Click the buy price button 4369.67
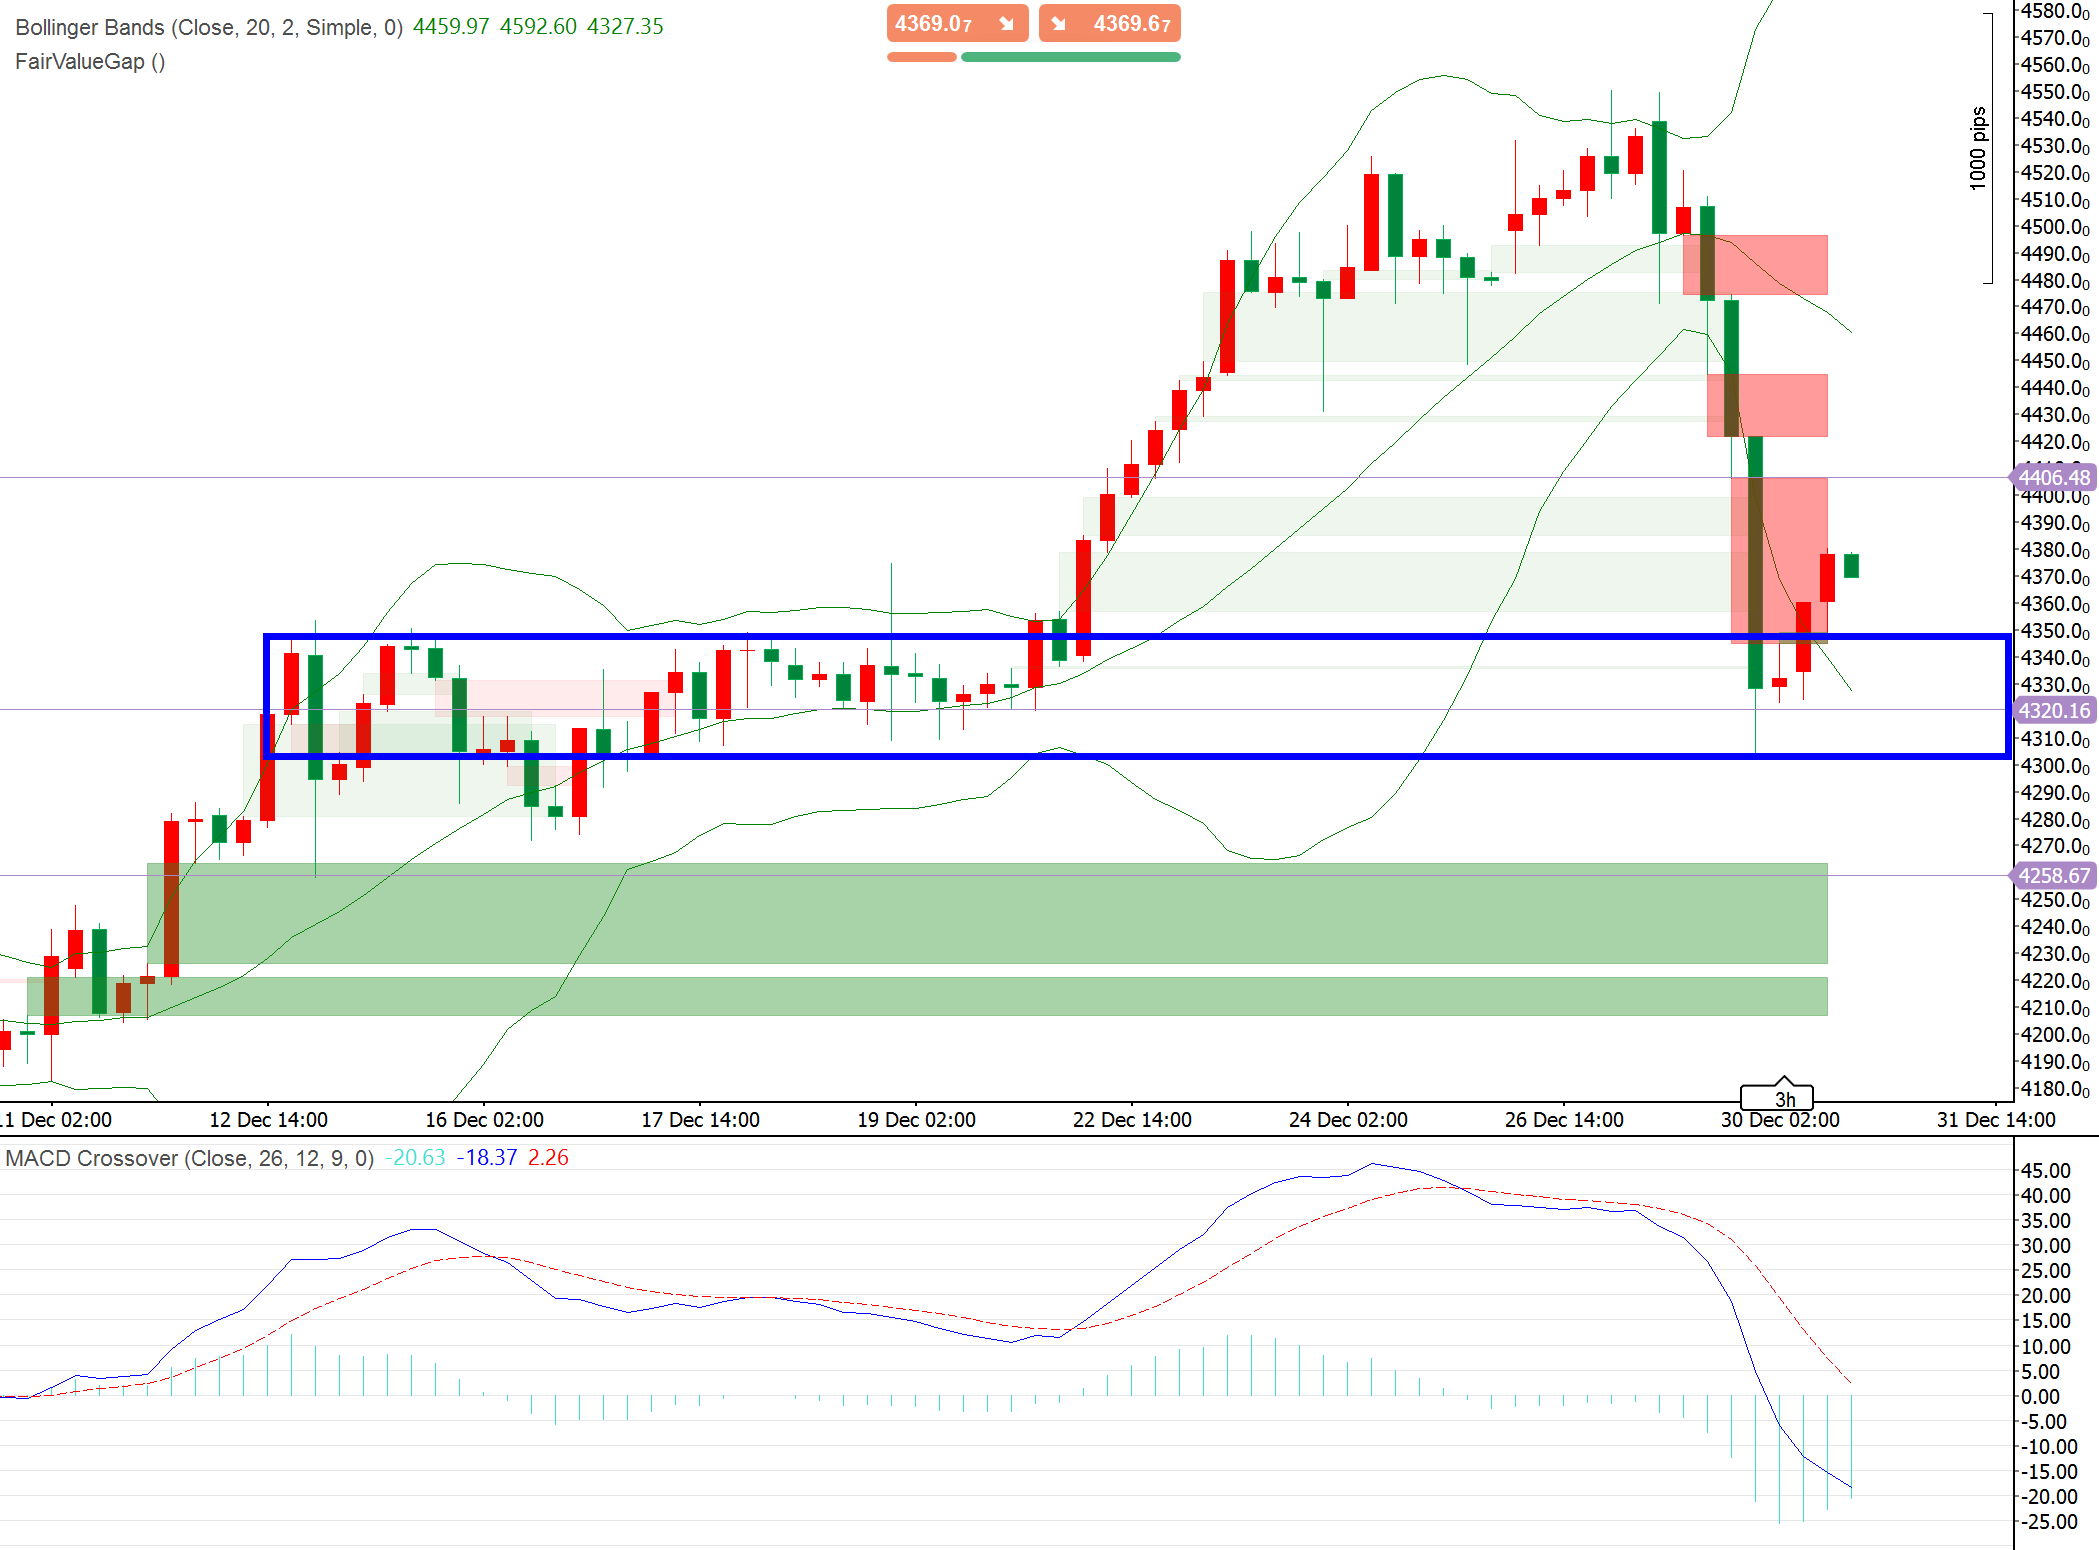Viewport: 2099px width, 1550px height. tap(1131, 23)
